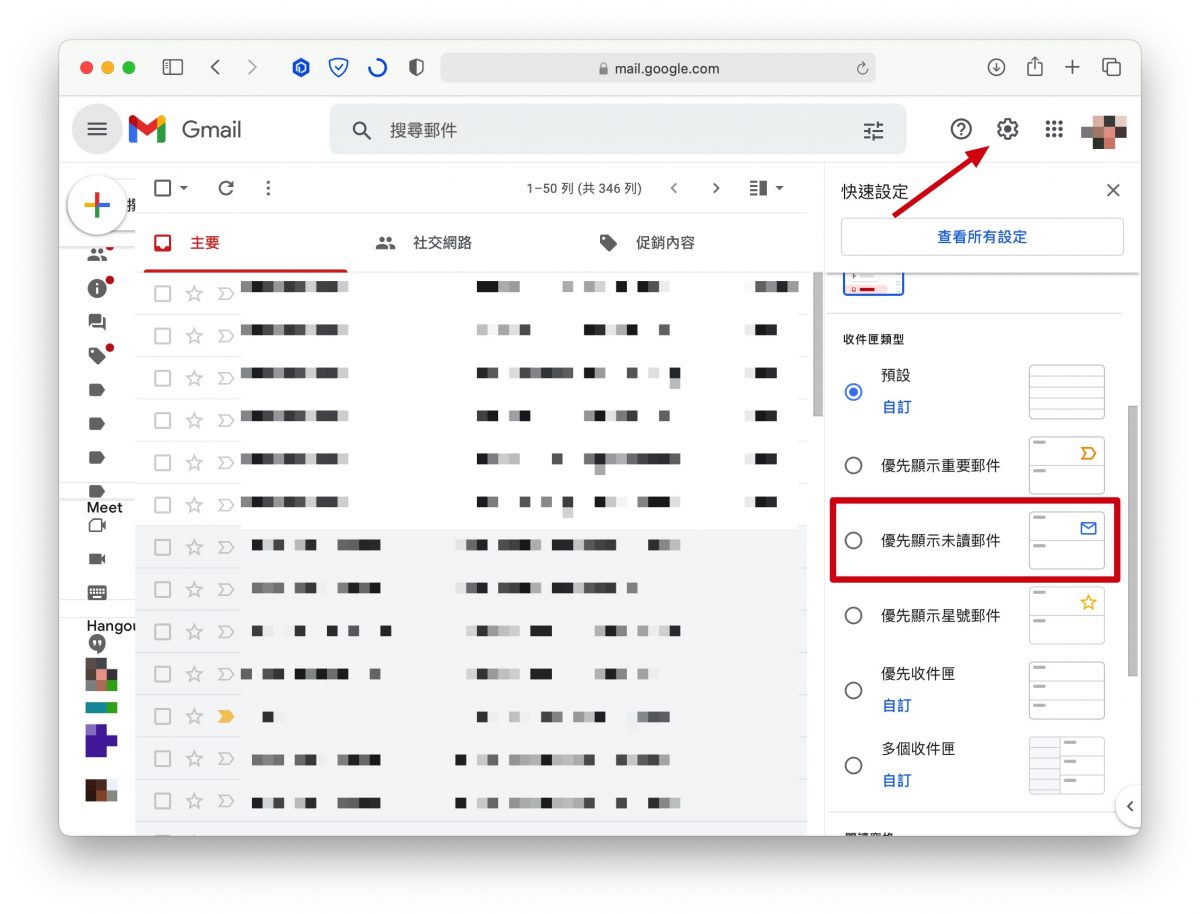This screenshot has height=914, width=1200.
Task: Open the three-dot more options menu
Action: [x=268, y=188]
